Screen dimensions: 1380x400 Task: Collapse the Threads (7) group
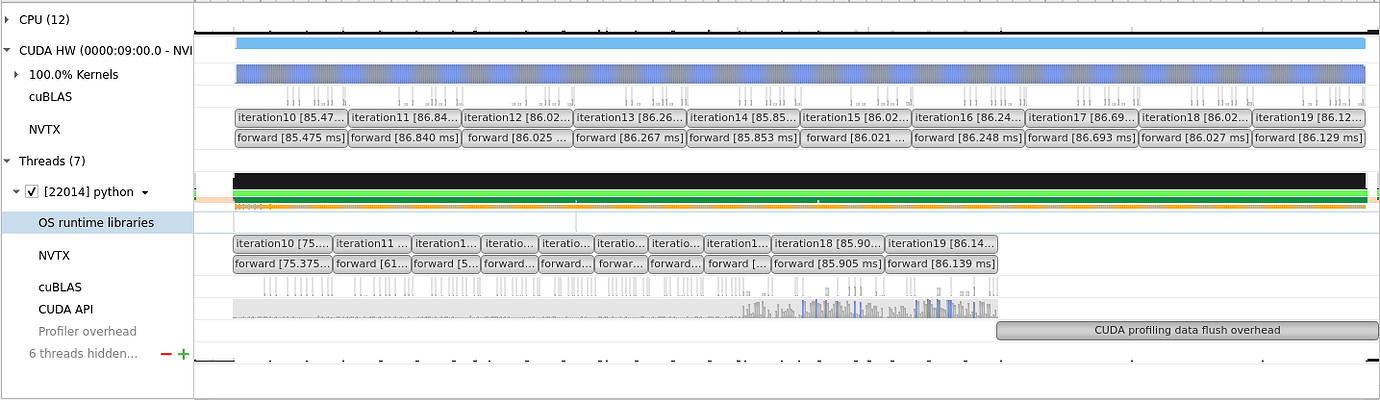pyautogui.click(x=7, y=161)
